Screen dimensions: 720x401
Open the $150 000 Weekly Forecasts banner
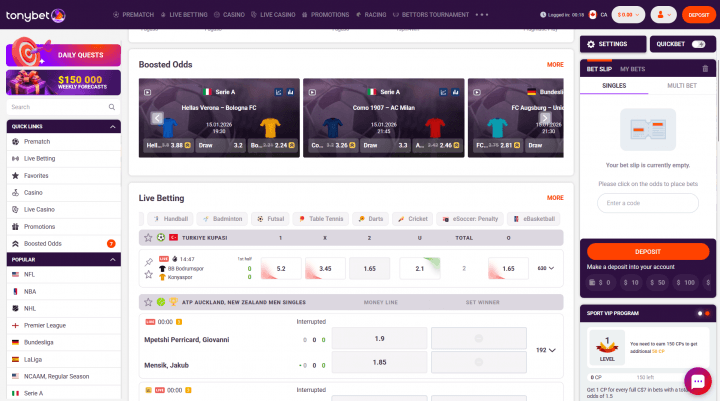pos(63,83)
